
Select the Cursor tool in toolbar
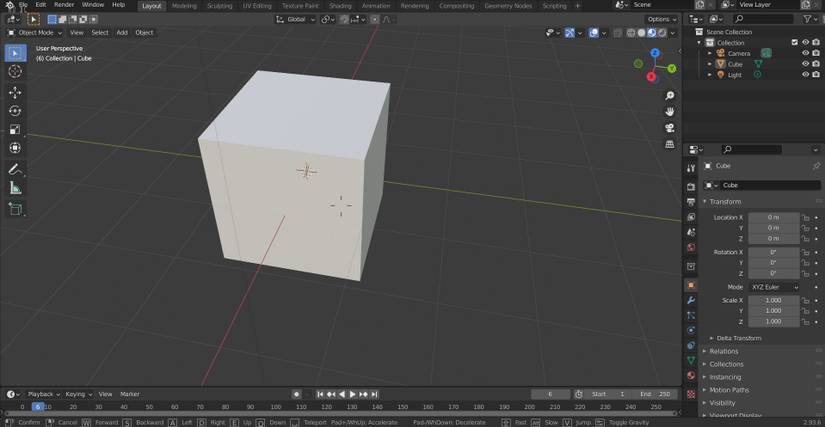[15, 71]
